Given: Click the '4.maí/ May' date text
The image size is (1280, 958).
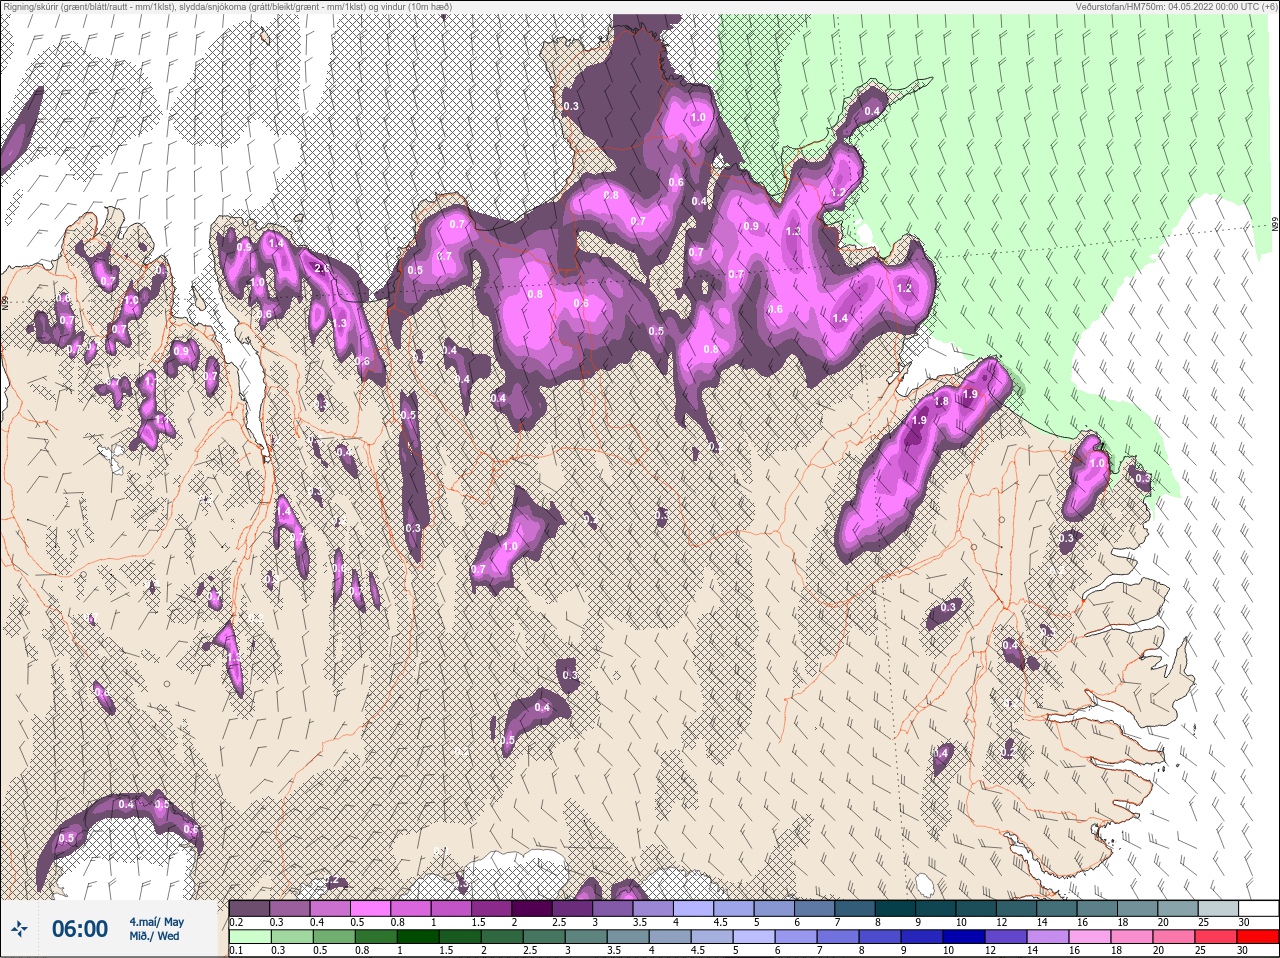Looking at the screenshot, I should [156, 922].
